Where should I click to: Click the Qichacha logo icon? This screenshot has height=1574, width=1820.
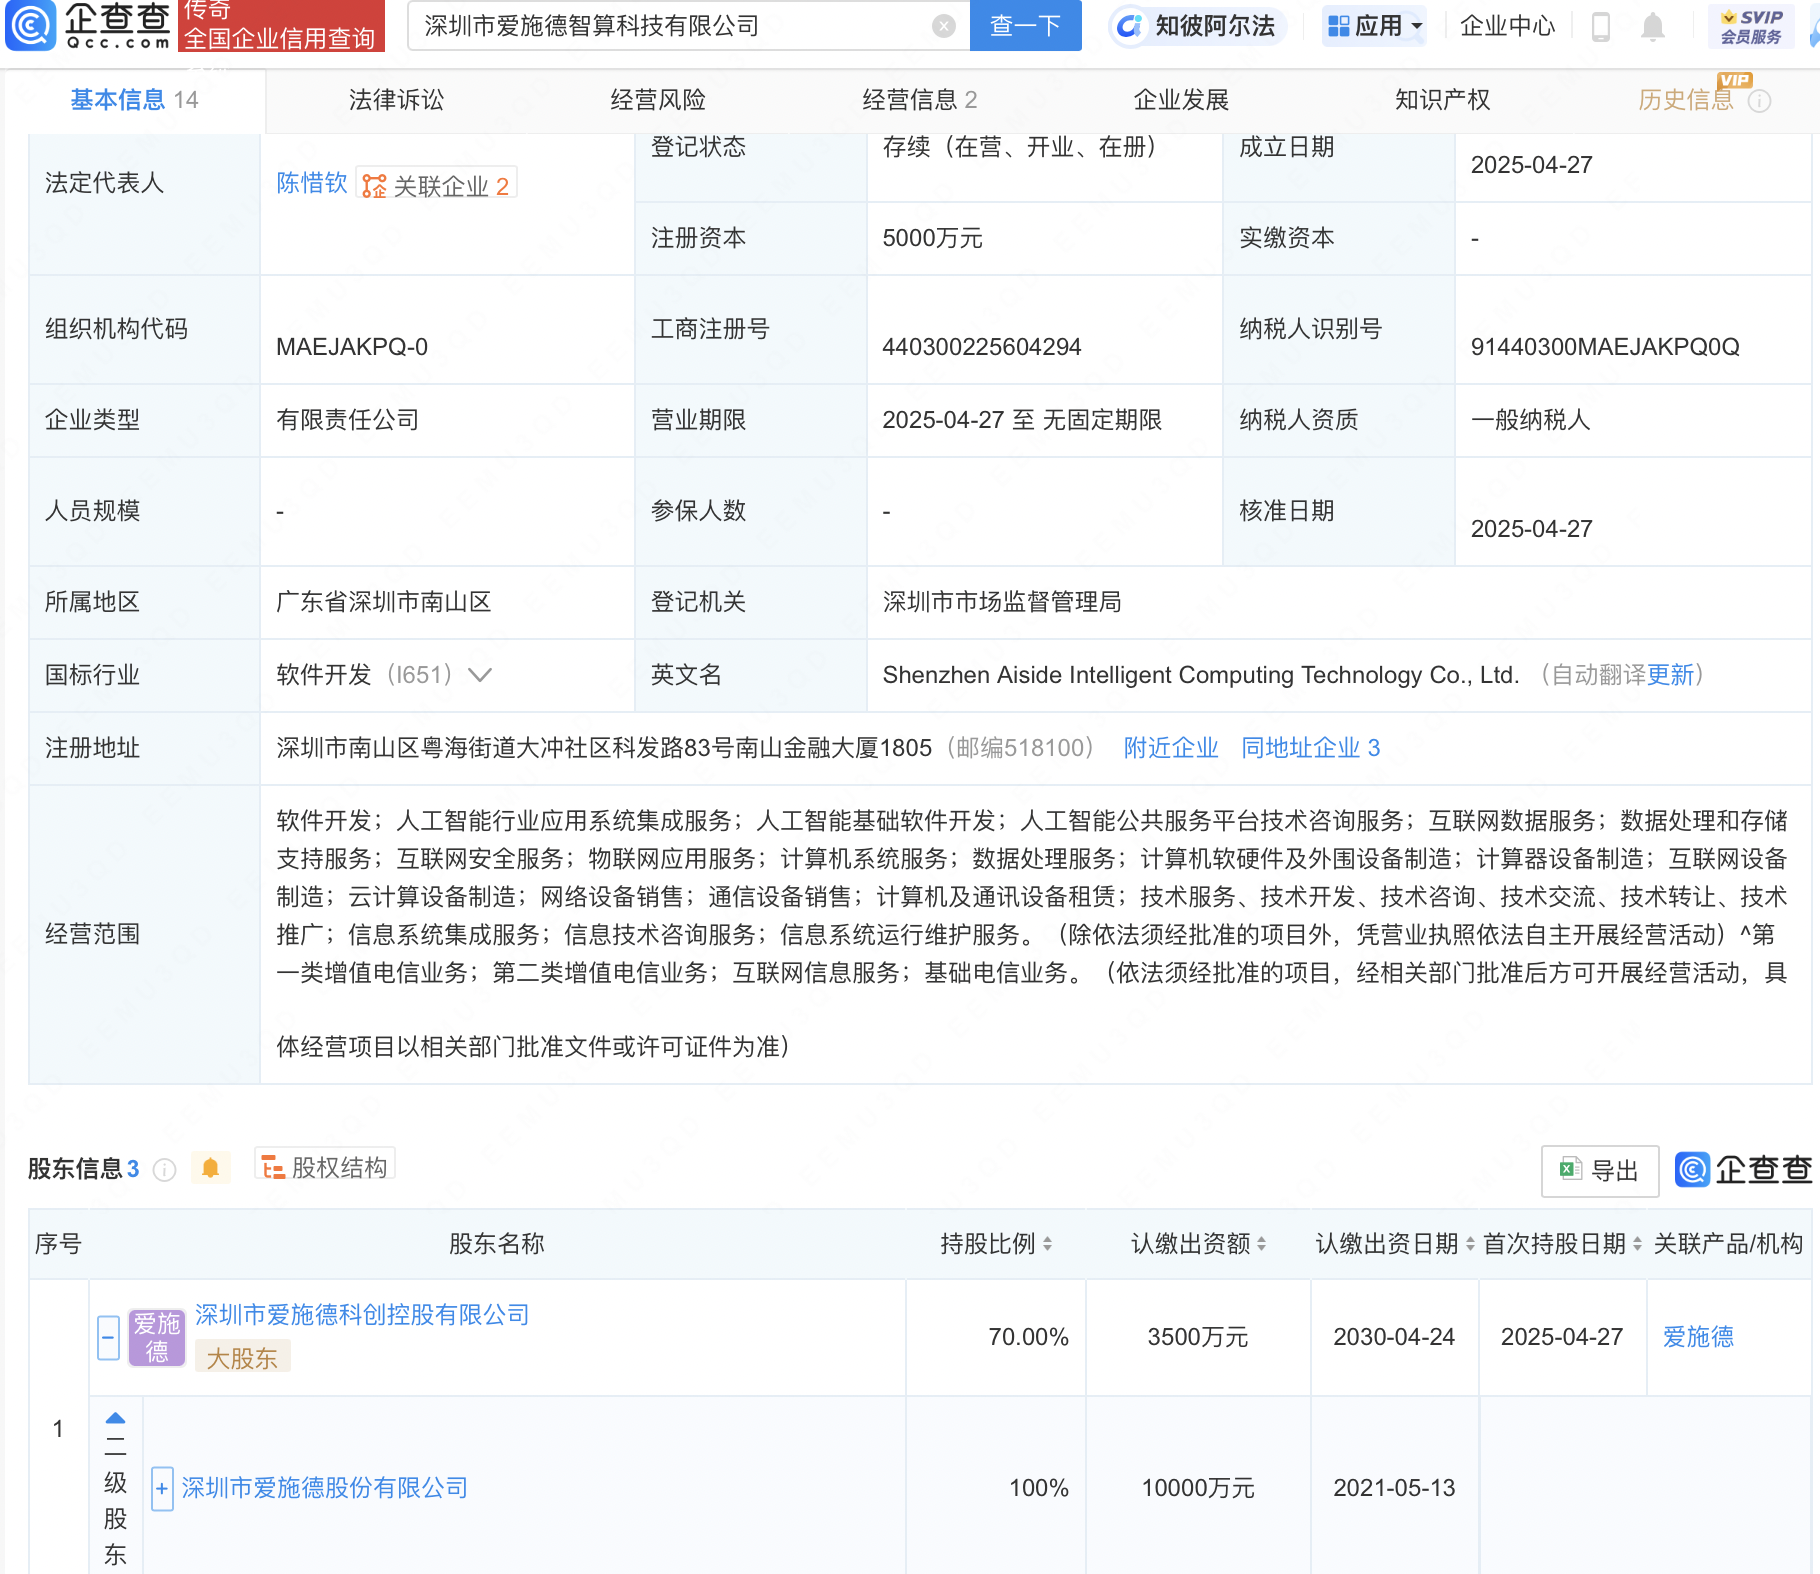tap(31, 25)
